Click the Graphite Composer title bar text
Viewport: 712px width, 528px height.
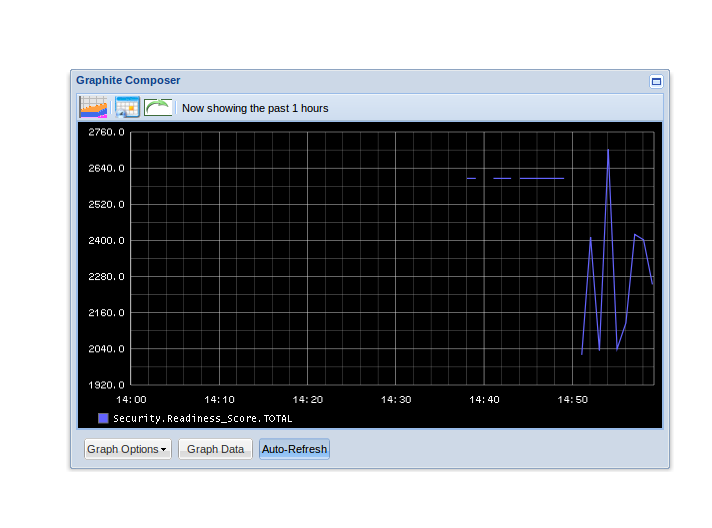(x=128, y=80)
